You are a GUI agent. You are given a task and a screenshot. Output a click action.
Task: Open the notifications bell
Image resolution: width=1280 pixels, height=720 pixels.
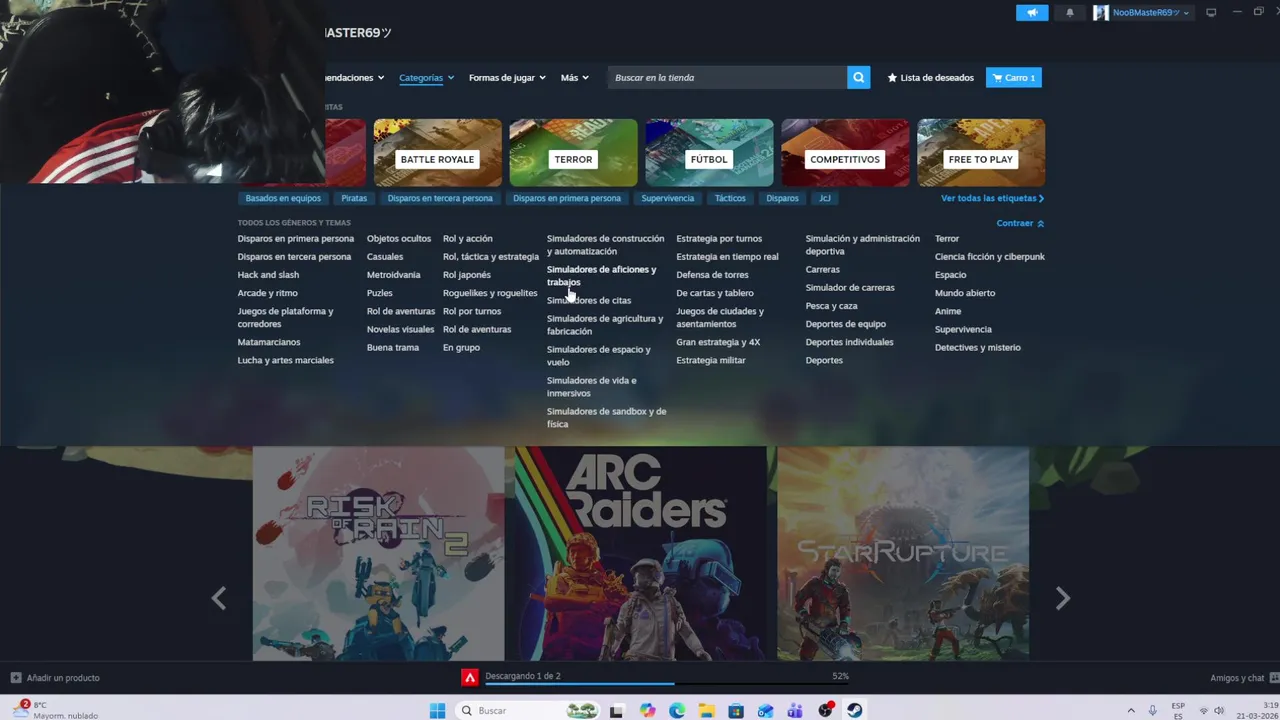pos(1070,13)
